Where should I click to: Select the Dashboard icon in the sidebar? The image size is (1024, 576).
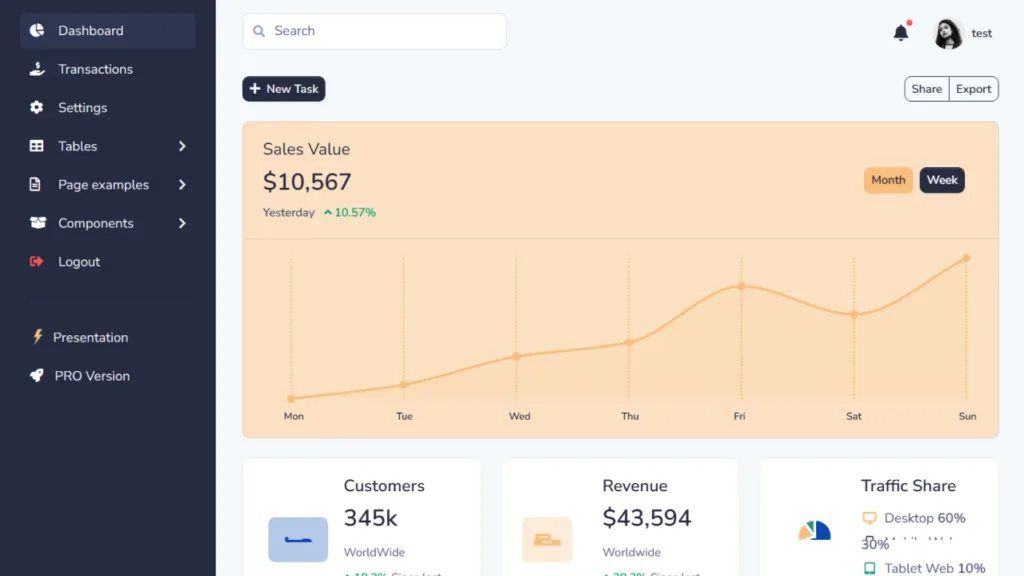click(36, 30)
